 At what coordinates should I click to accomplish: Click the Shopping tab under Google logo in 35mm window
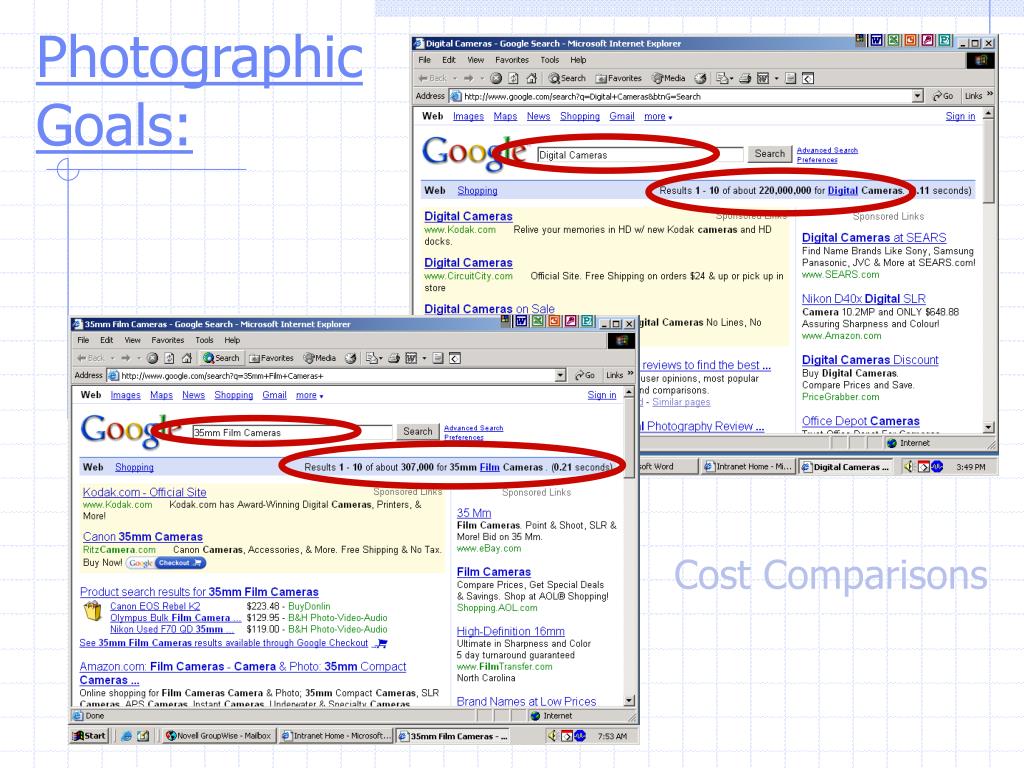tap(135, 468)
